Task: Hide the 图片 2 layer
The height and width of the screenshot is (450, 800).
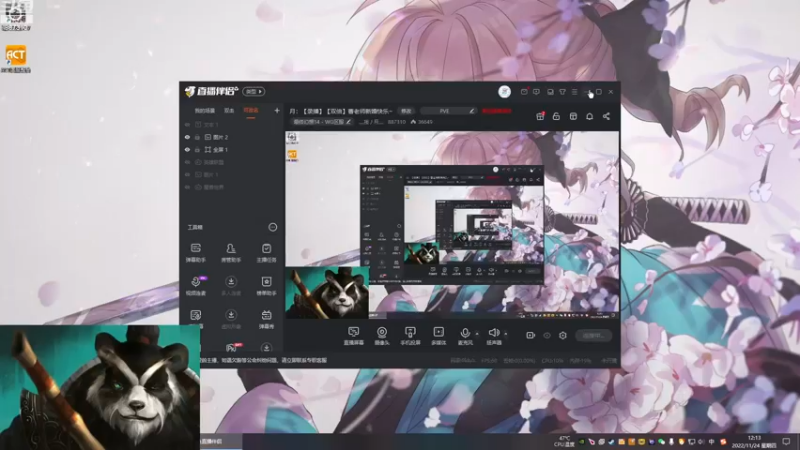Action: [187, 137]
